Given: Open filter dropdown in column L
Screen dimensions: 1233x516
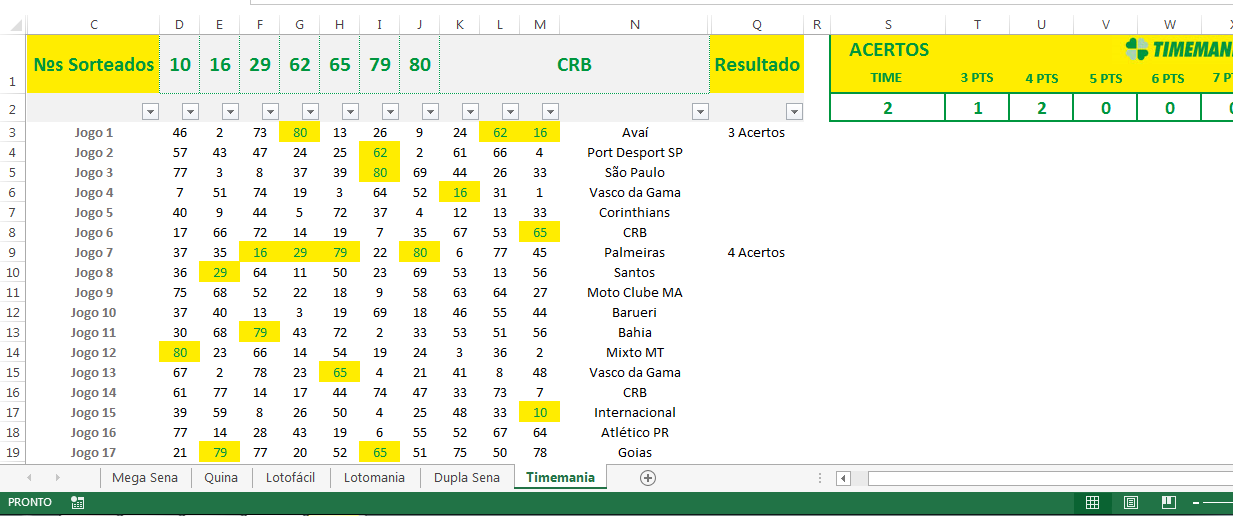Looking at the screenshot, I should (510, 112).
